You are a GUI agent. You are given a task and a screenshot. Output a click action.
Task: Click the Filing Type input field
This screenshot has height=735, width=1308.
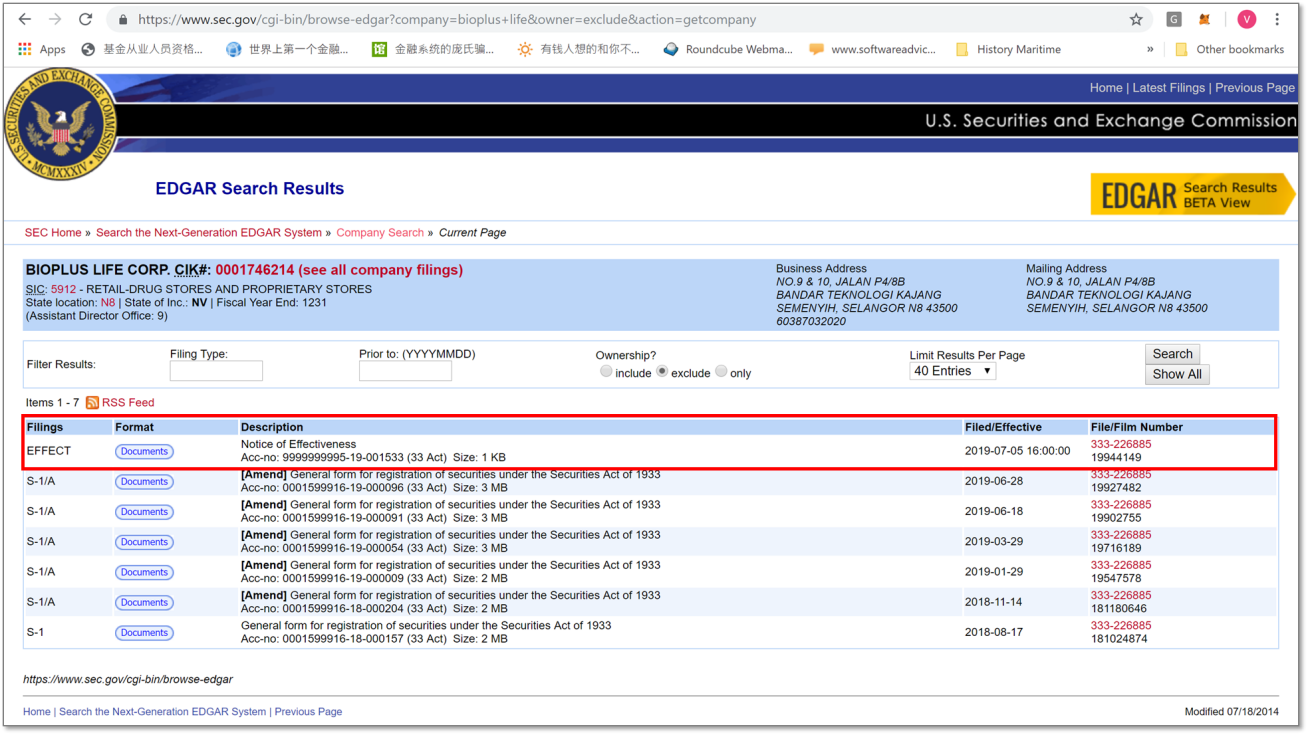point(216,371)
